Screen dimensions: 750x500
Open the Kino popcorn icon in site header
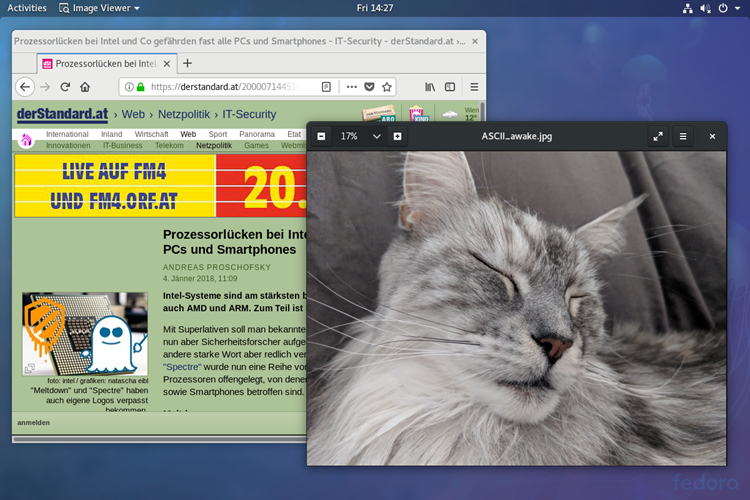(x=417, y=114)
